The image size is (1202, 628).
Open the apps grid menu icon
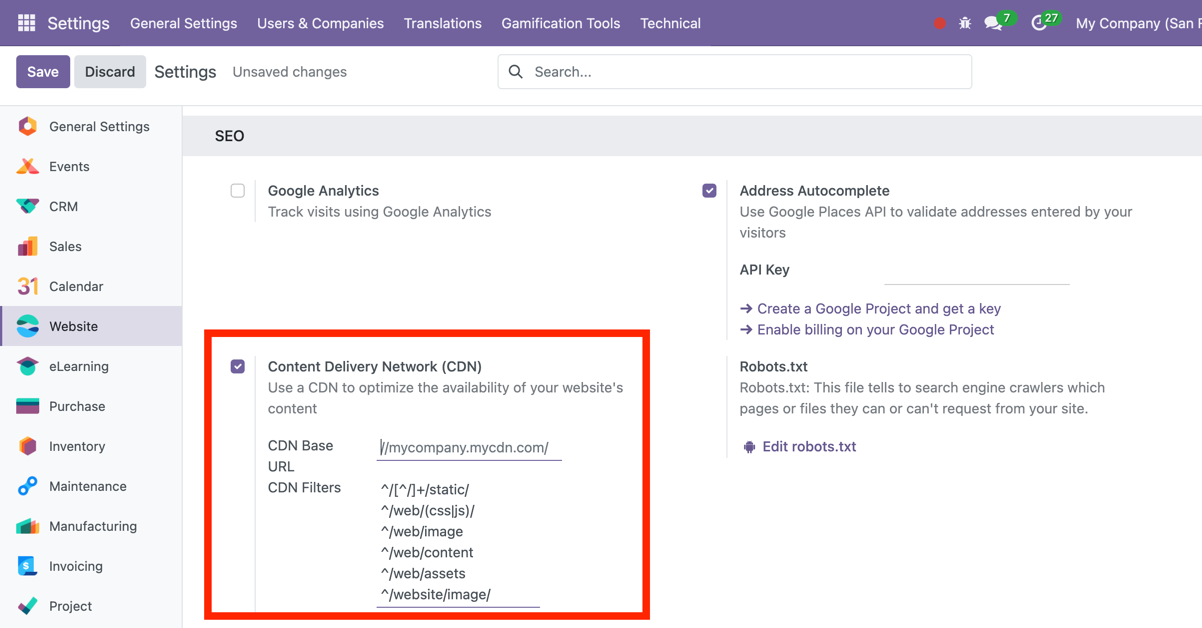[x=27, y=22]
